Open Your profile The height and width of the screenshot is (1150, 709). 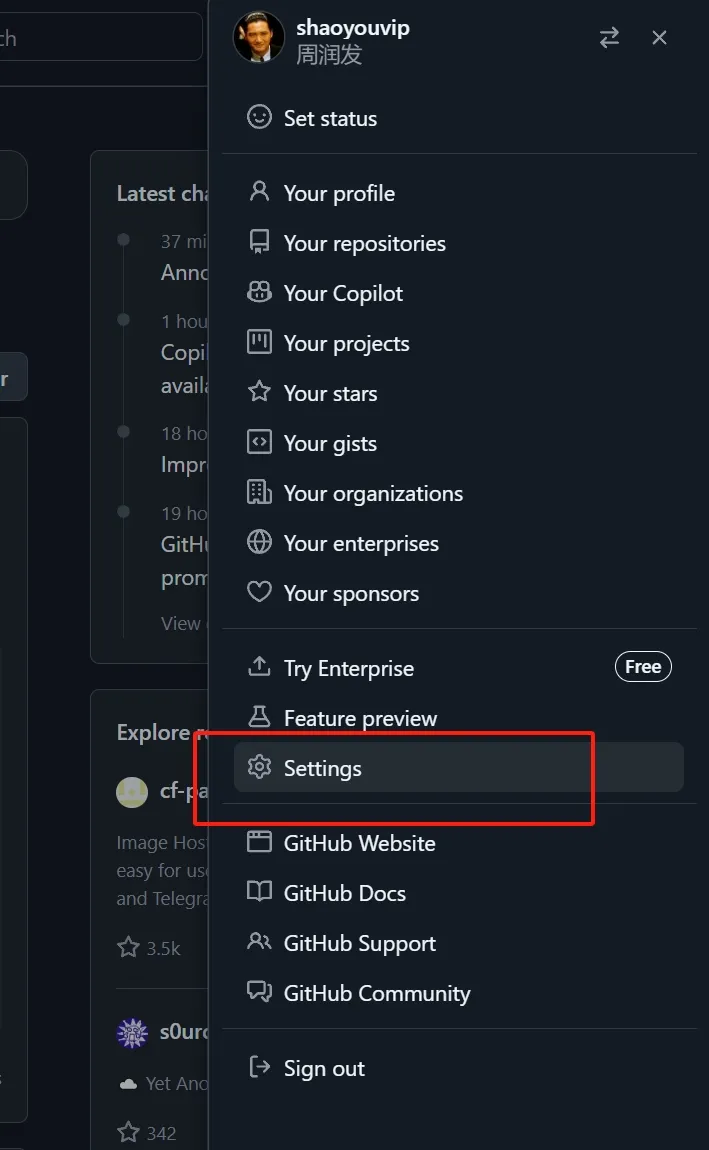[339, 193]
